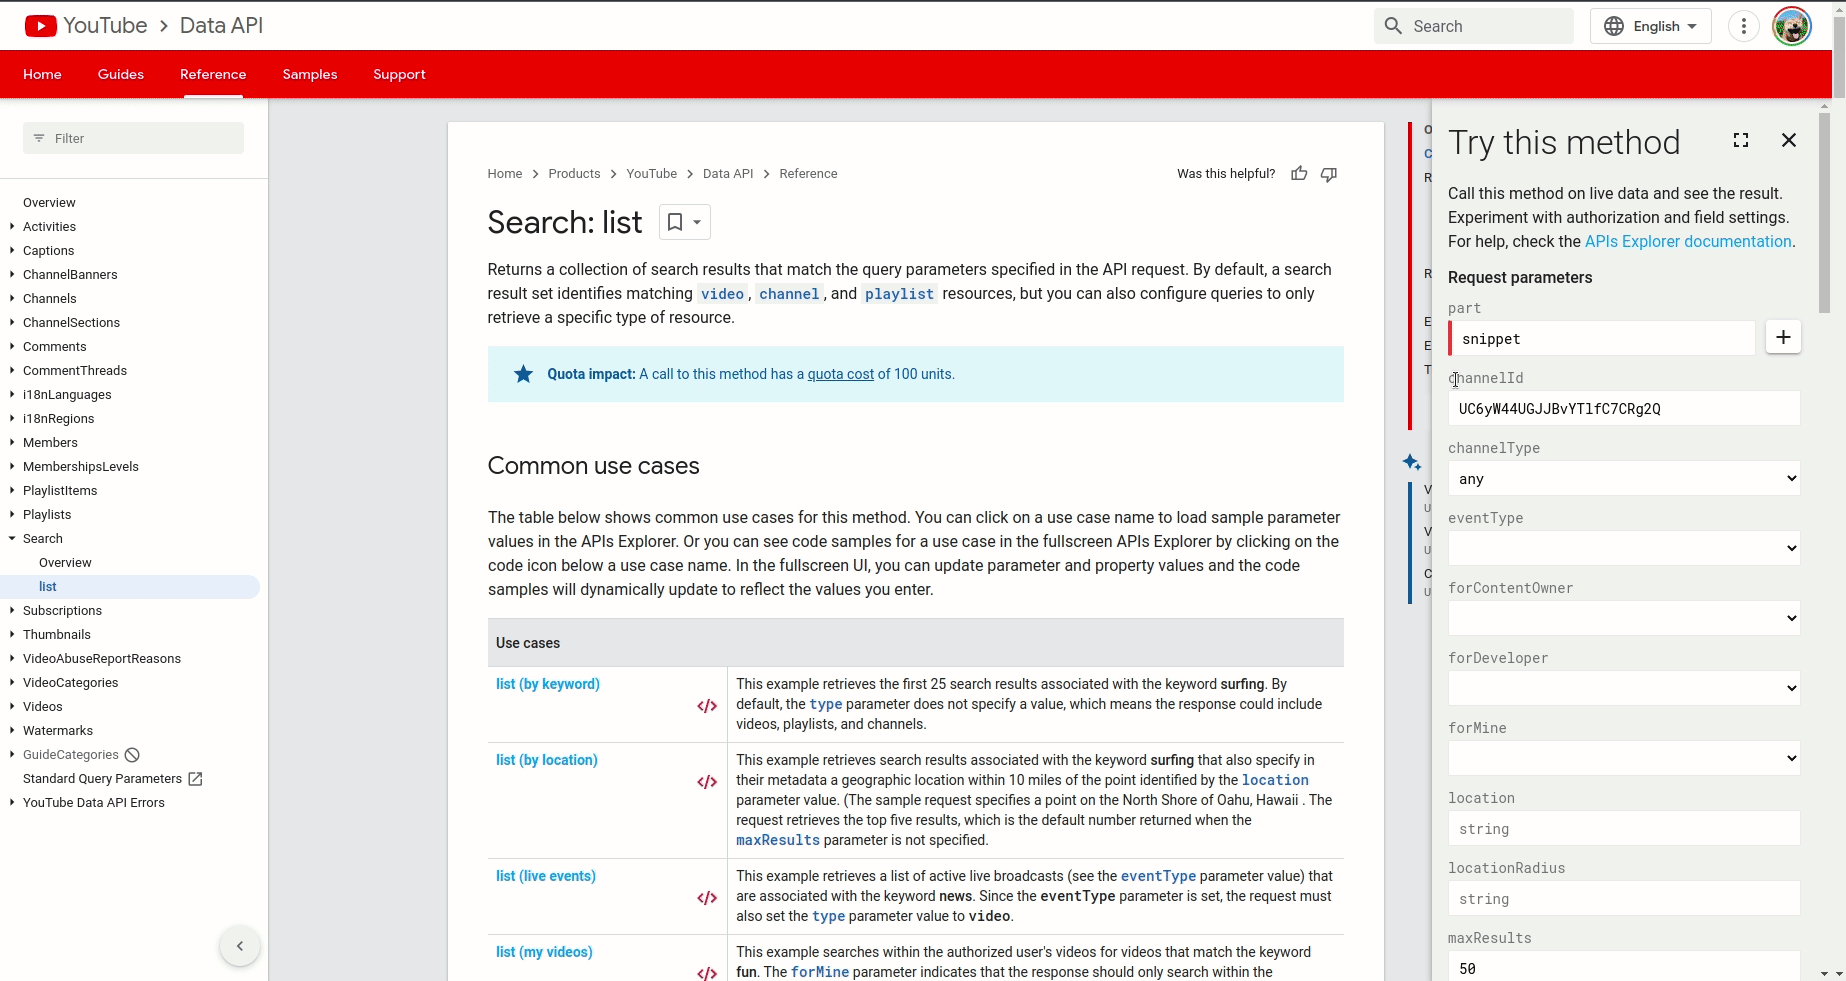
Task: Switch to the Samples tab
Action: point(309,74)
